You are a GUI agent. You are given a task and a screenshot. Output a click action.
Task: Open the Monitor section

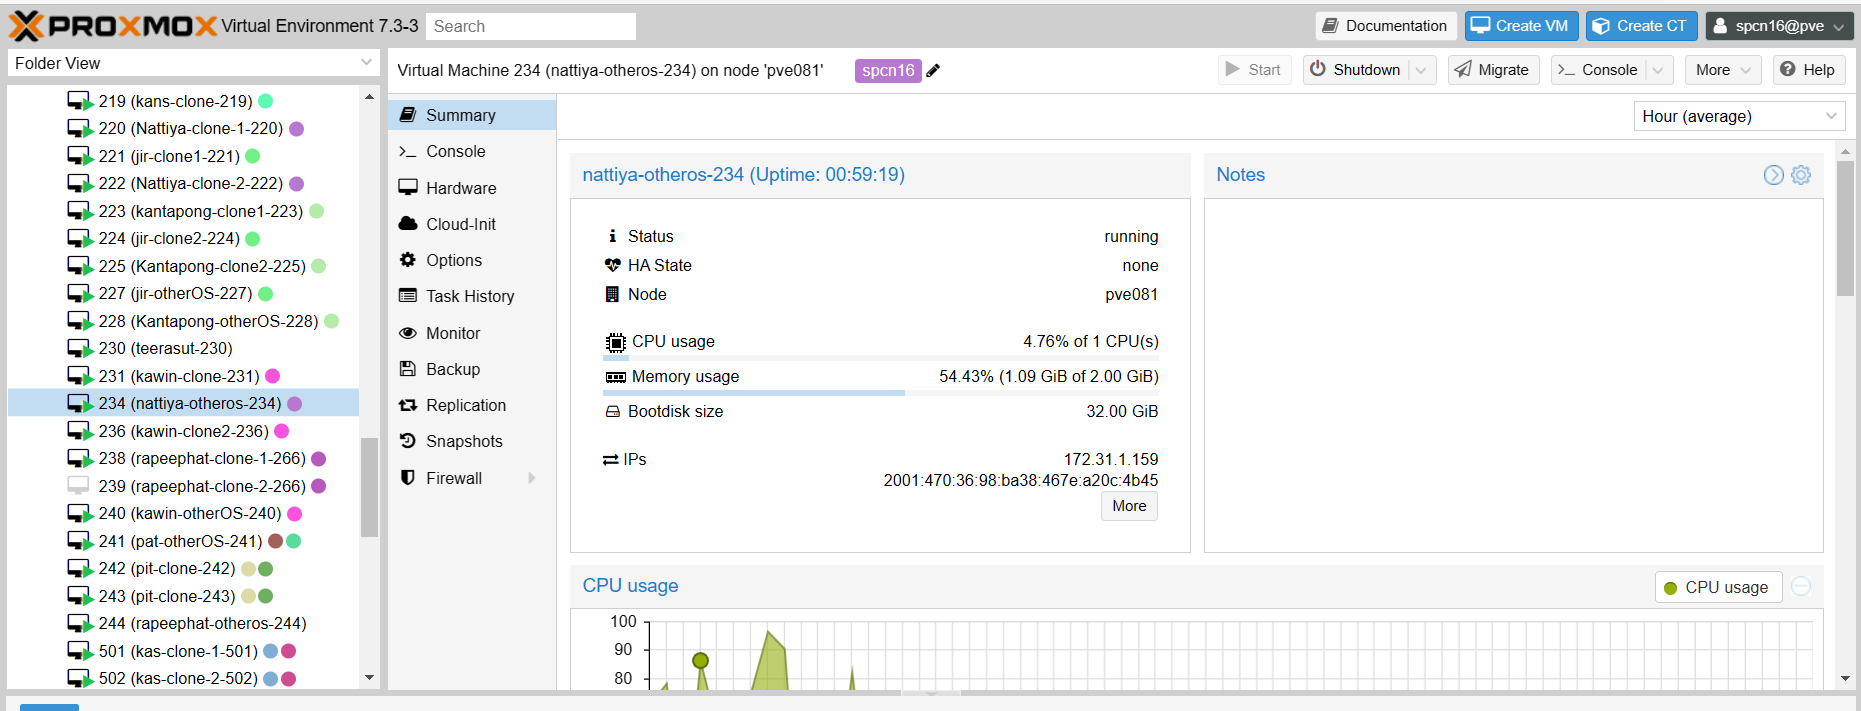(472, 333)
